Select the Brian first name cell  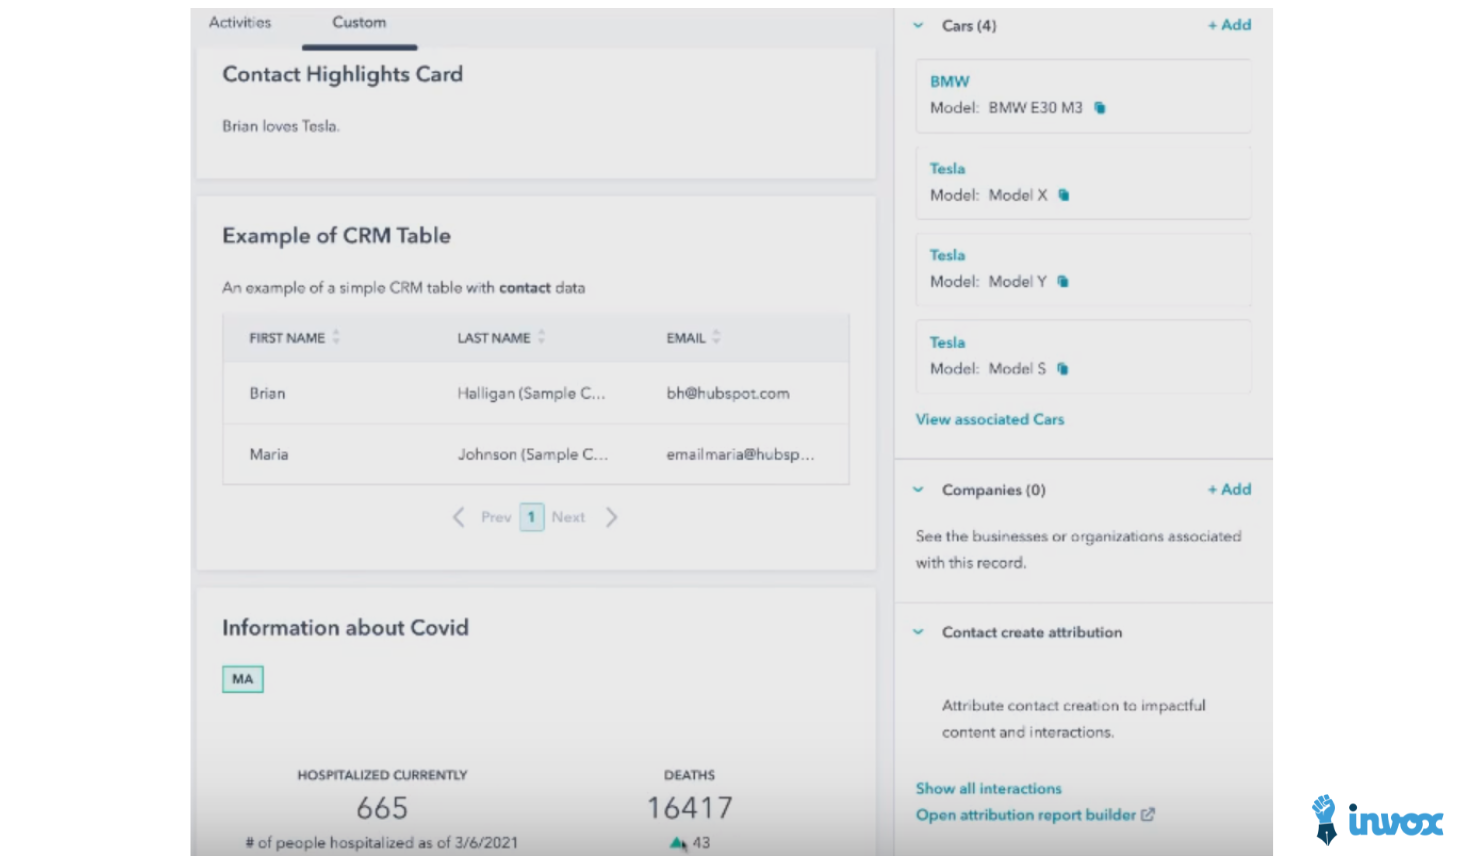267,393
